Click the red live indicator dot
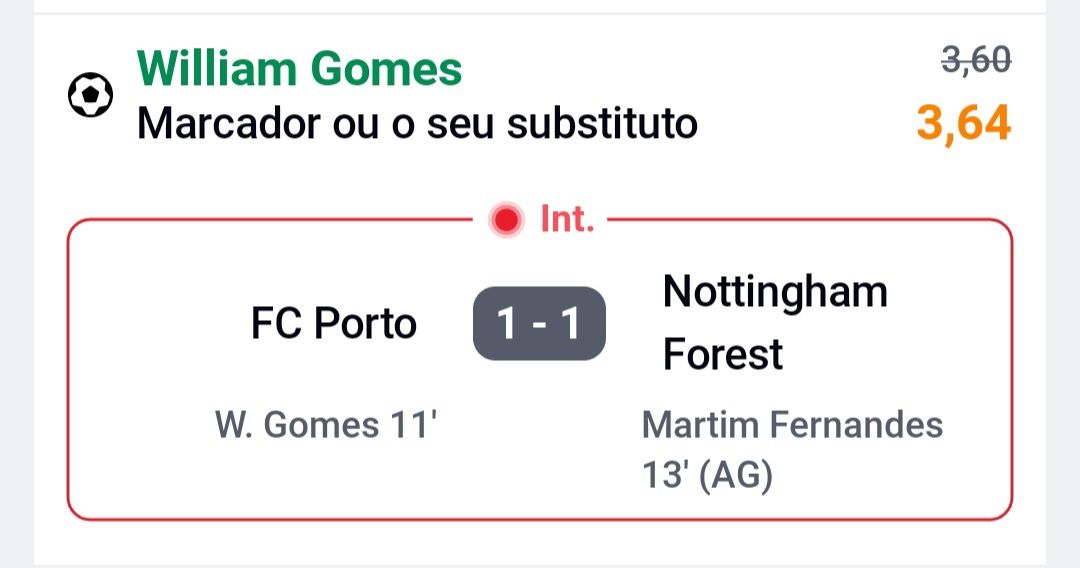This screenshot has height=568, width=1080. pos(507,220)
